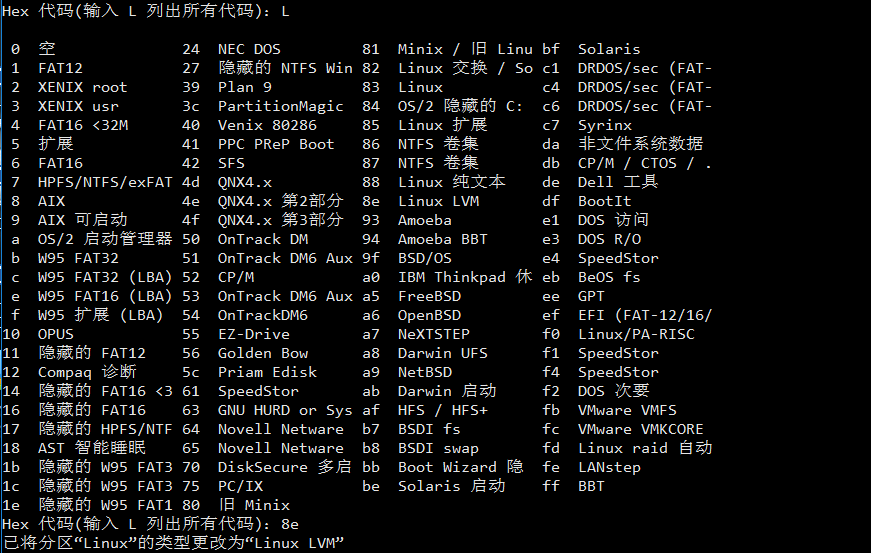
Task: Click 'Compaq 诊断' entry
Action: [x=87, y=372]
